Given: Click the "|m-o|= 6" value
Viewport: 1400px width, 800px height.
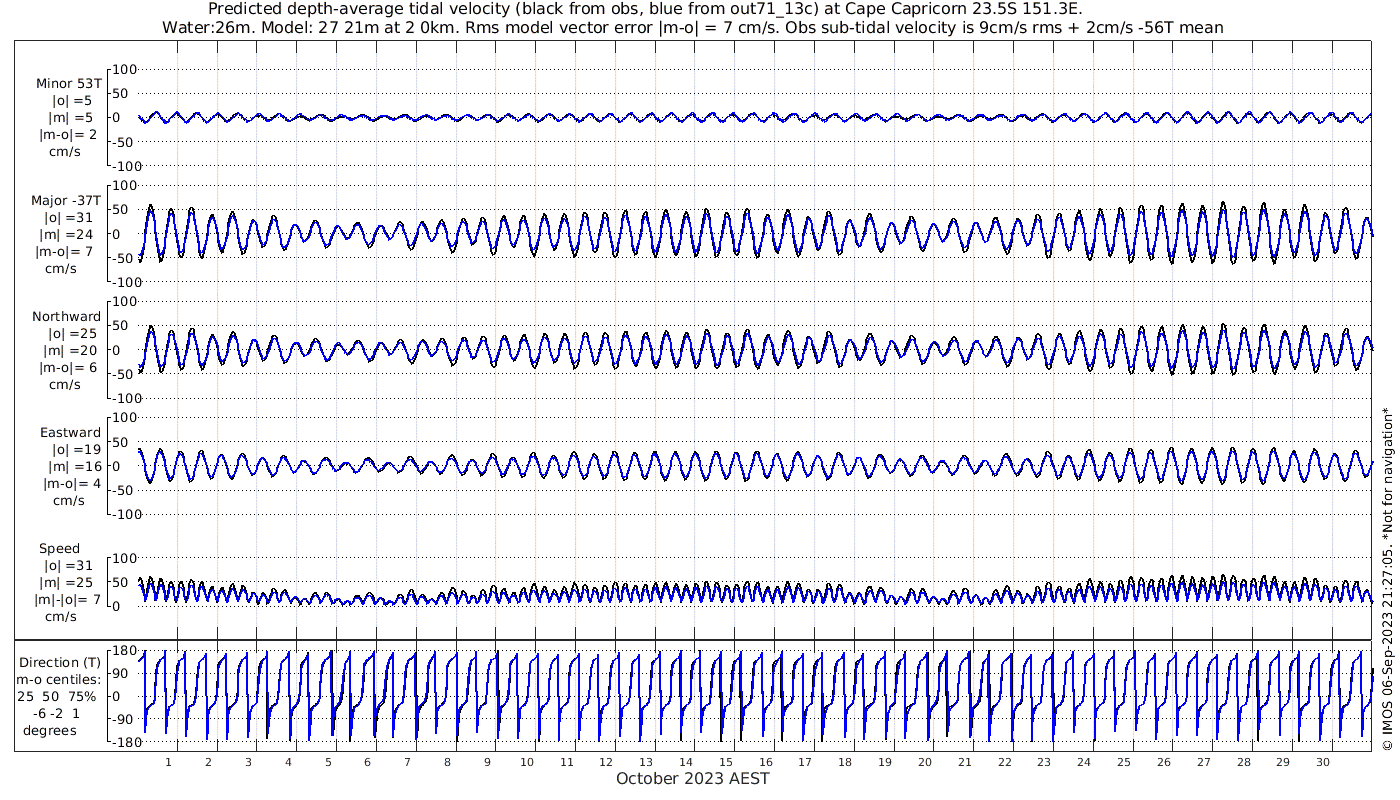Looking at the screenshot, I should pos(68,367).
